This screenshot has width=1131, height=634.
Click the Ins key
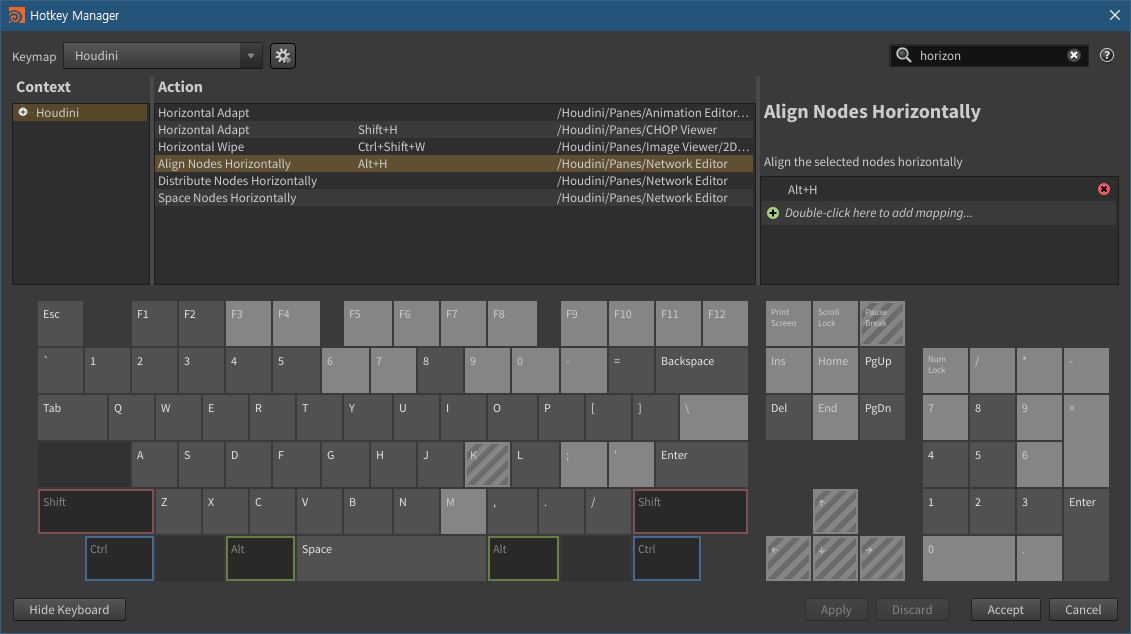[788, 370]
